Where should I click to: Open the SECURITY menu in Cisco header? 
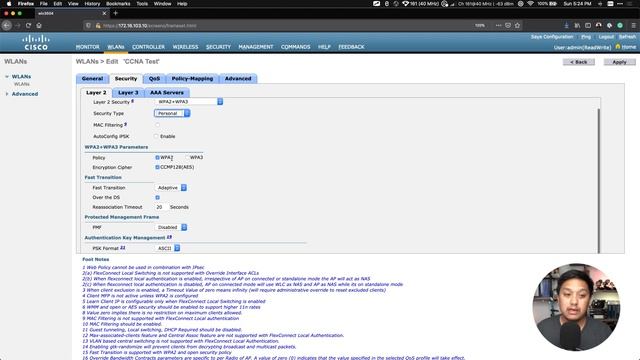click(218, 47)
